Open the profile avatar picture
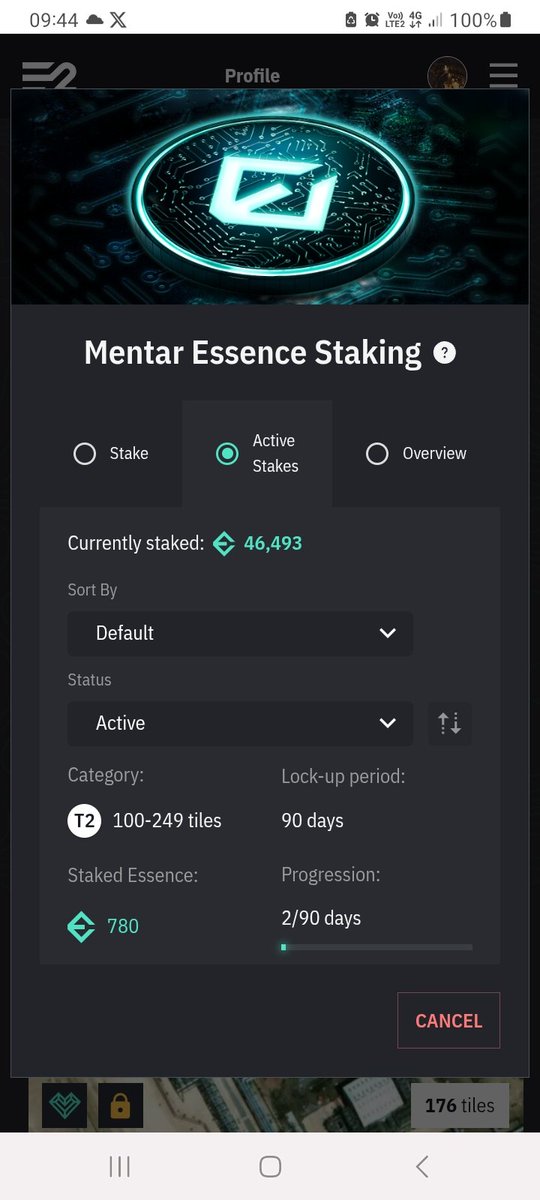This screenshot has height=1200, width=540. click(447, 75)
